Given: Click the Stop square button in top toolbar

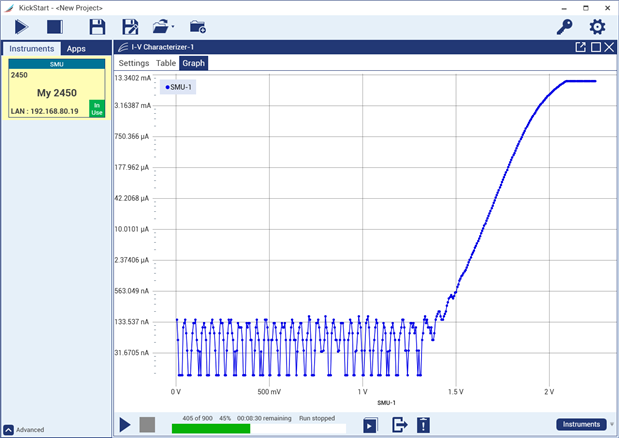Looking at the screenshot, I should point(55,27).
